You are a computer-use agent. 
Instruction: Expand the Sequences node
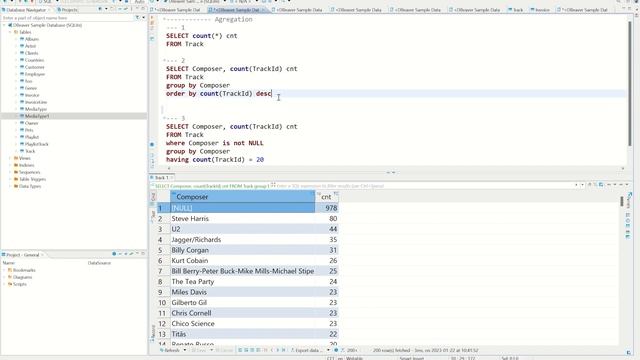[x=10, y=172]
